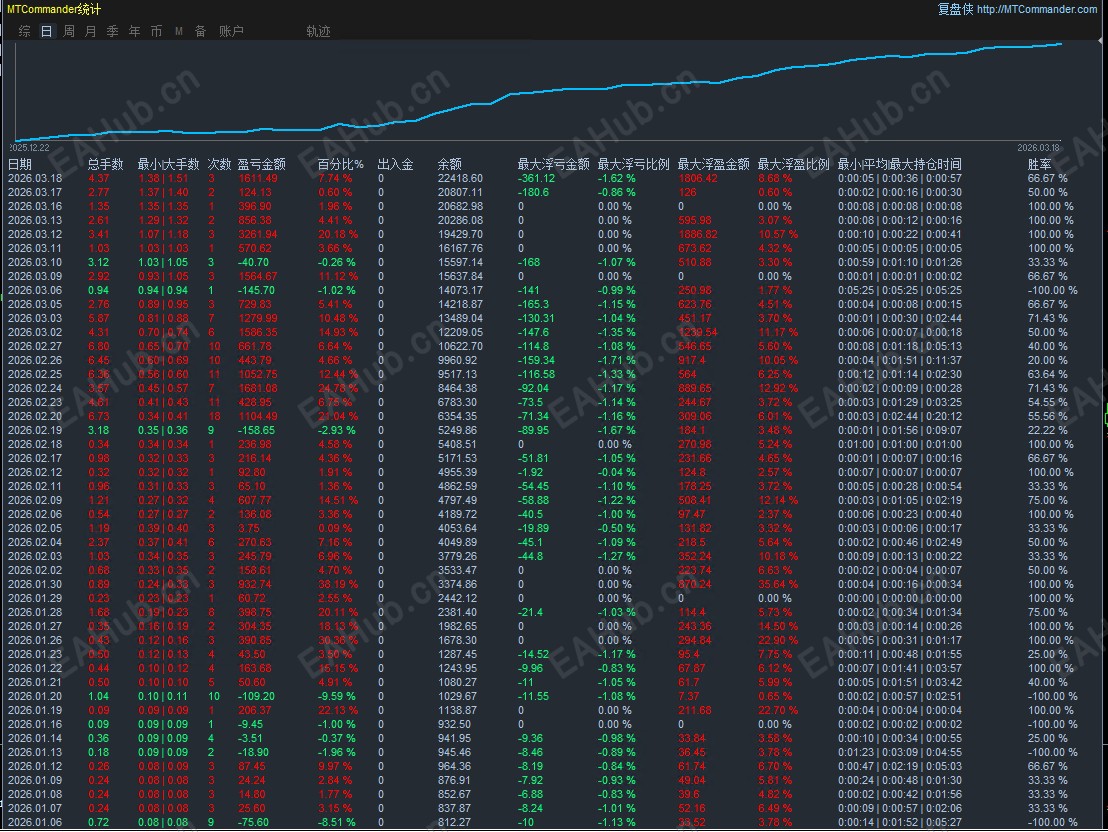
Task: Click the 轨迹 track button
Action: point(318,31)
